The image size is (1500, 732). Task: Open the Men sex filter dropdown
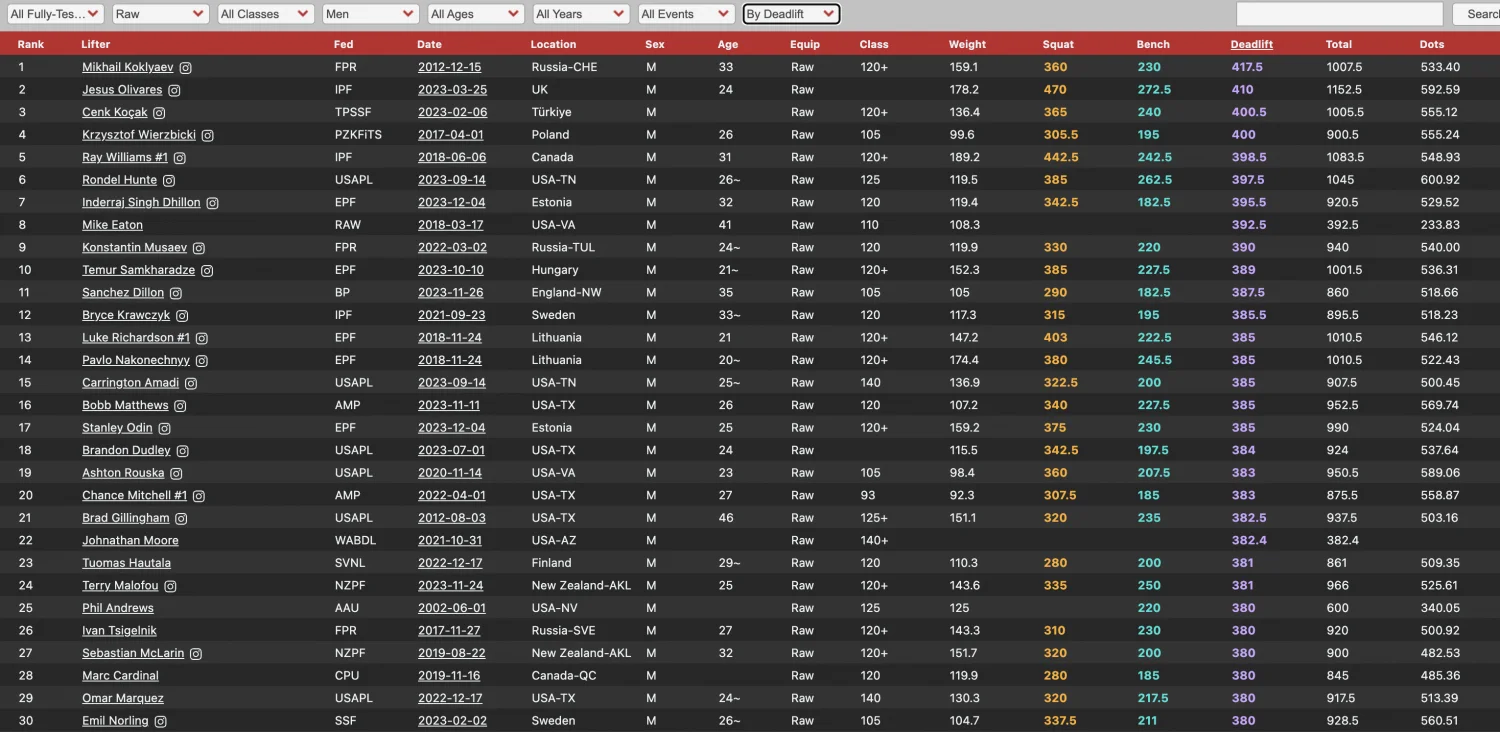370,14
